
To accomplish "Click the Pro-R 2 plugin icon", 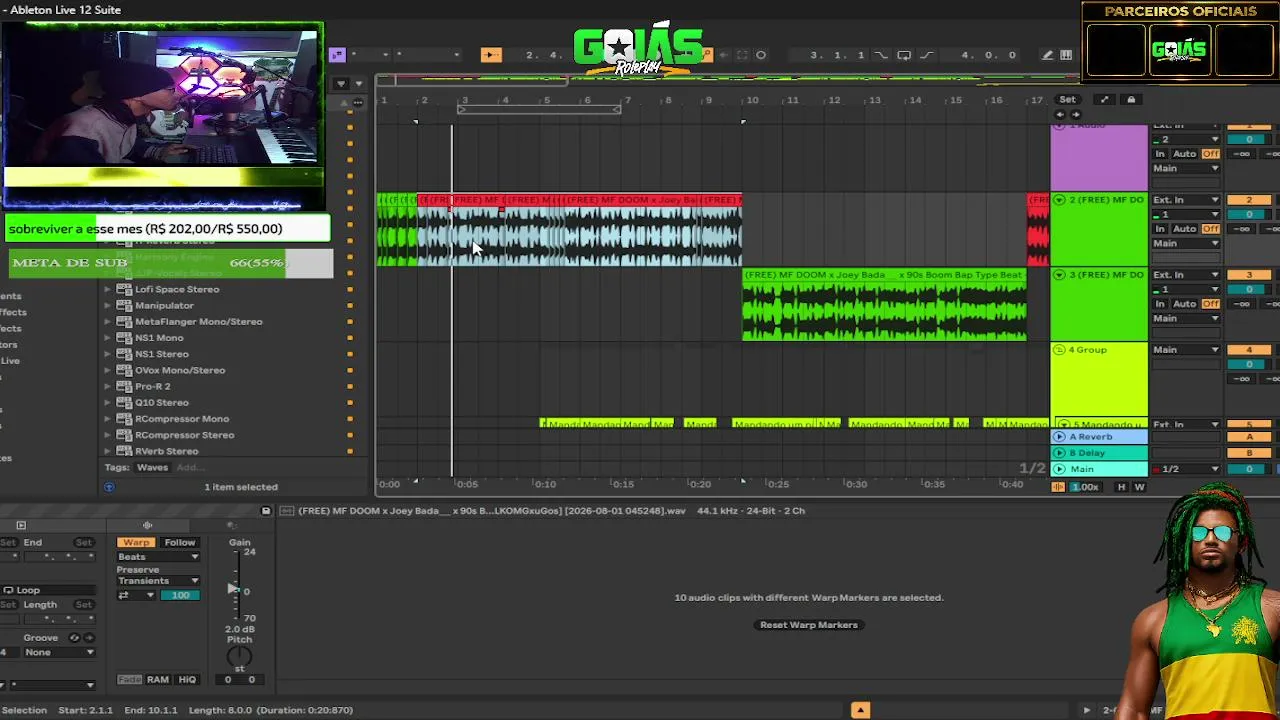I will coord(124,386).
